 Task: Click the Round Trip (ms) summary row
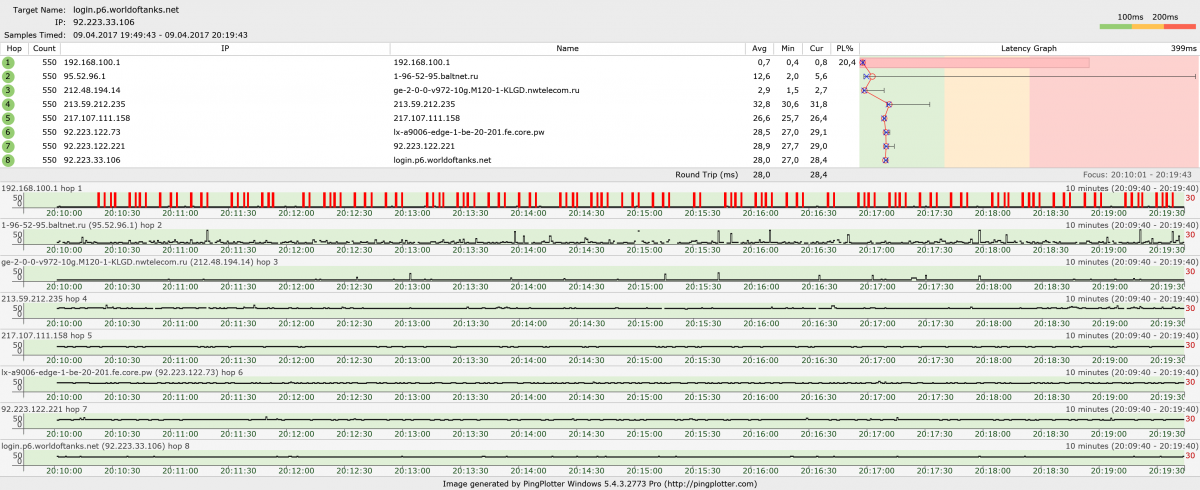coord(706,174)
